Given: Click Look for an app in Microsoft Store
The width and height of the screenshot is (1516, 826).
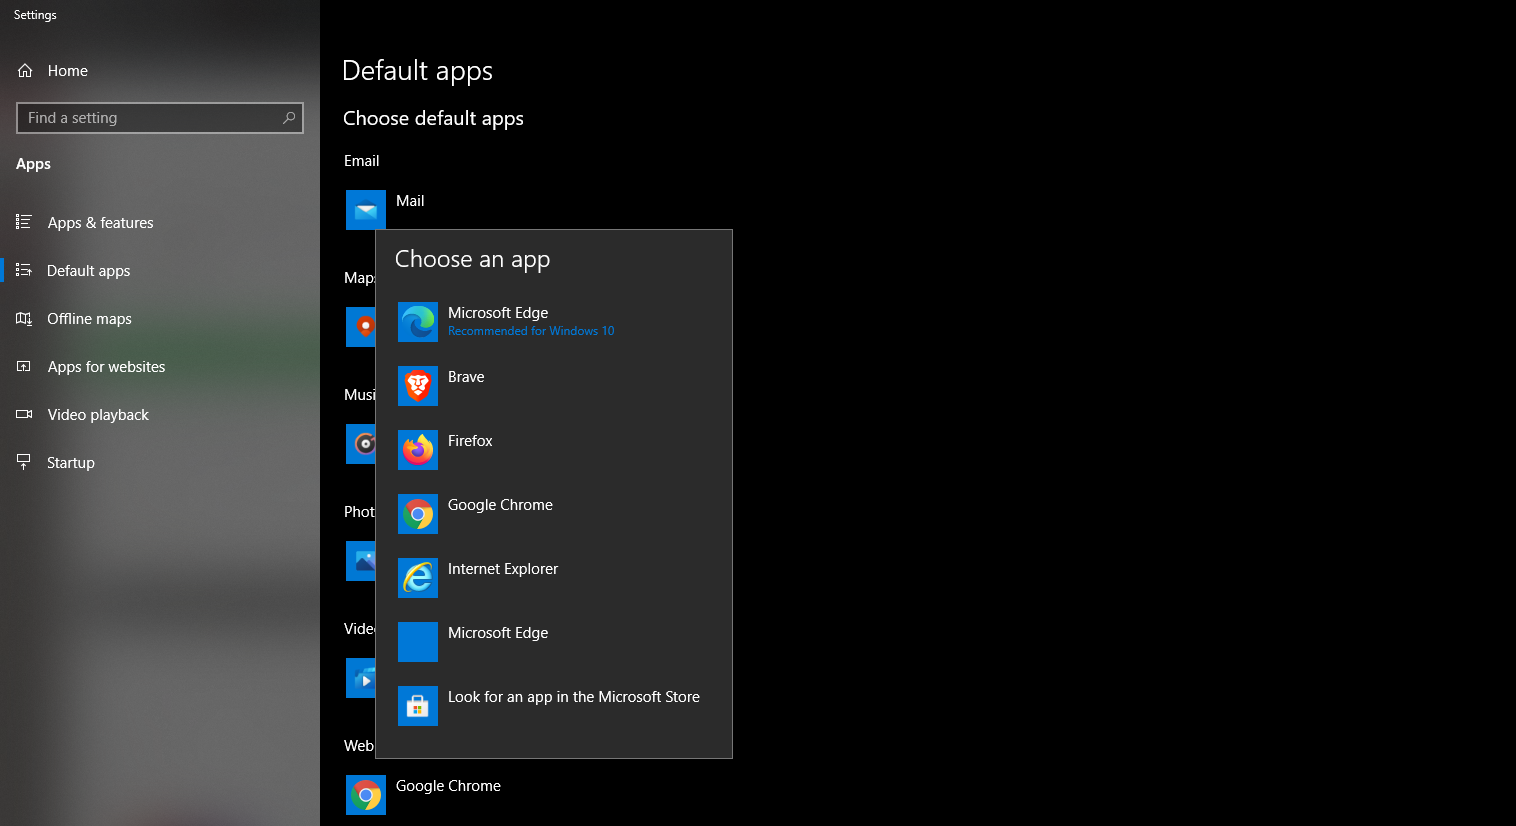Looking at the screenshot, I should click(573, 698).
